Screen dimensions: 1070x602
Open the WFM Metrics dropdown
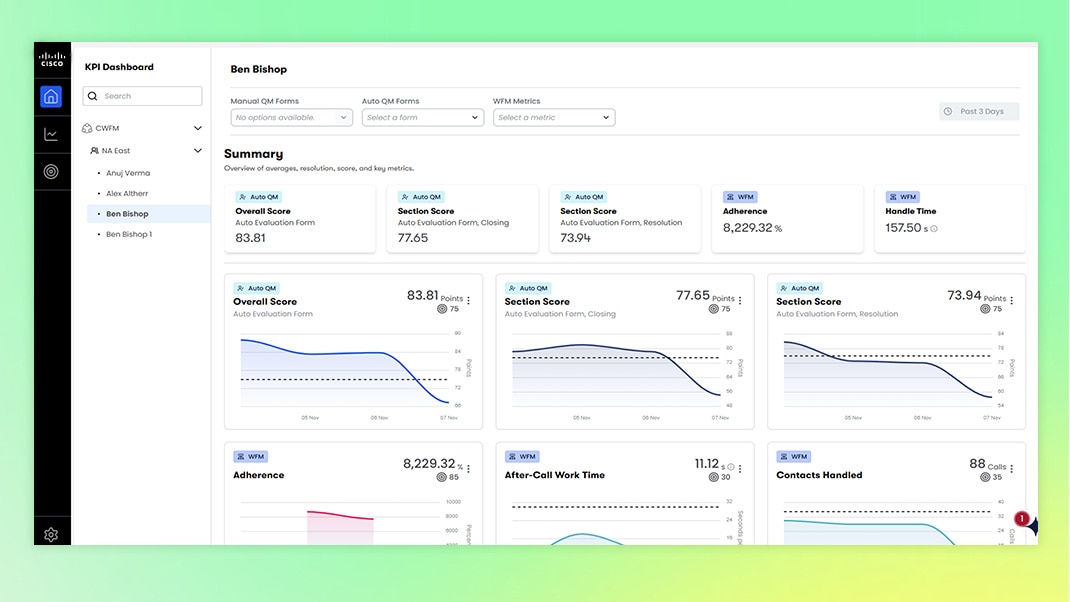pos(553,118)
